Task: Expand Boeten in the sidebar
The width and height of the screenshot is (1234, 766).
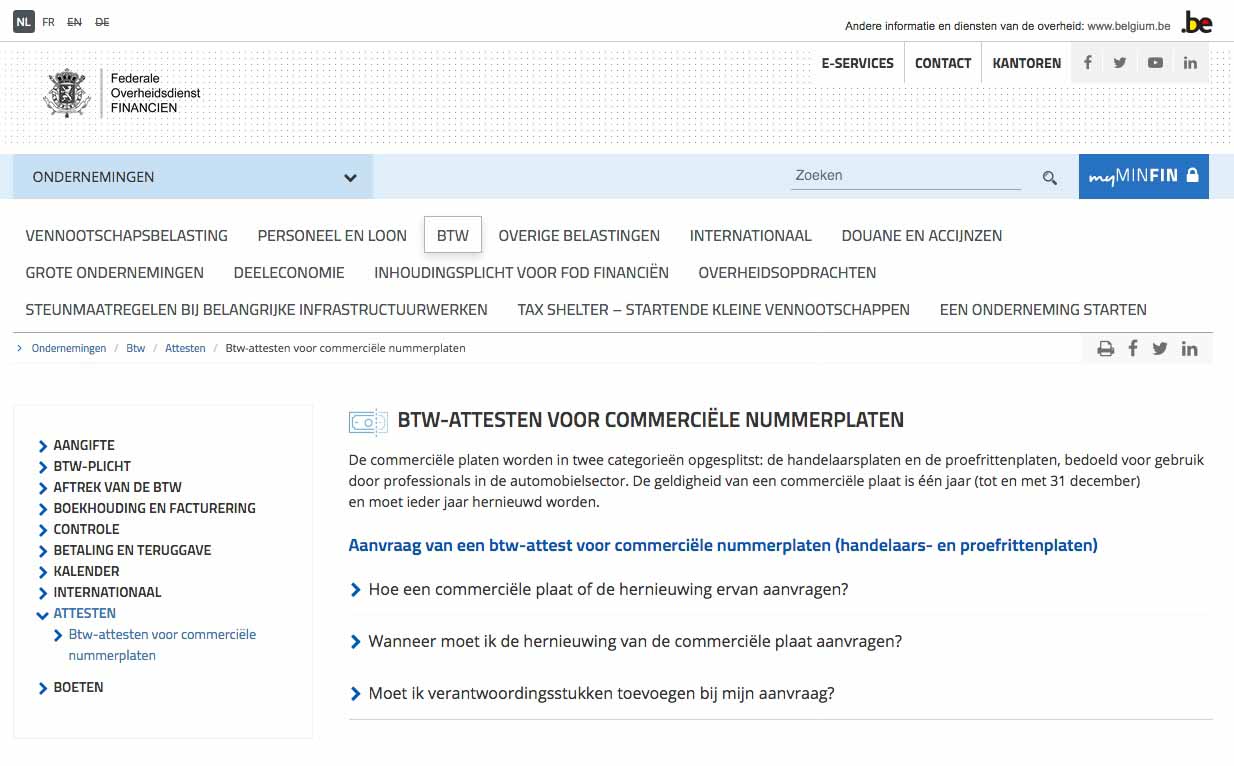Action: coord(77,688)
